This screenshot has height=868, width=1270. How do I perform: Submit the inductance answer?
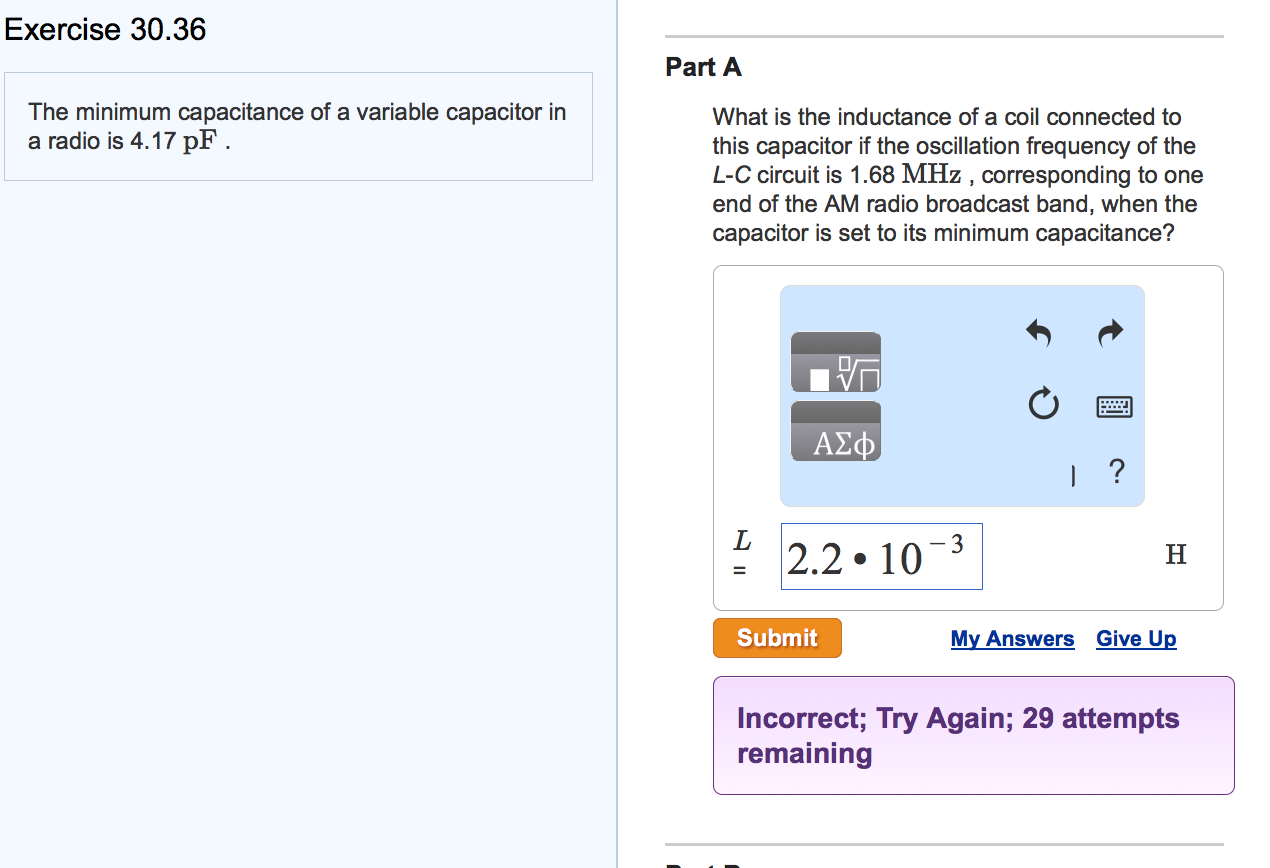coord(777,637)
